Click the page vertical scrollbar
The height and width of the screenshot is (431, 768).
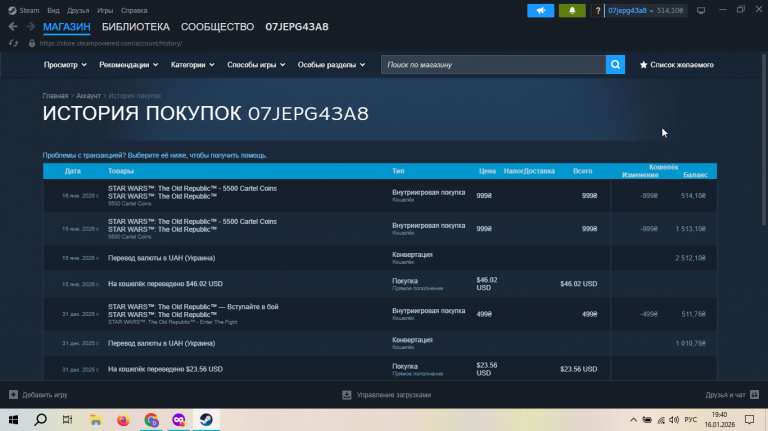pos(764,140)
